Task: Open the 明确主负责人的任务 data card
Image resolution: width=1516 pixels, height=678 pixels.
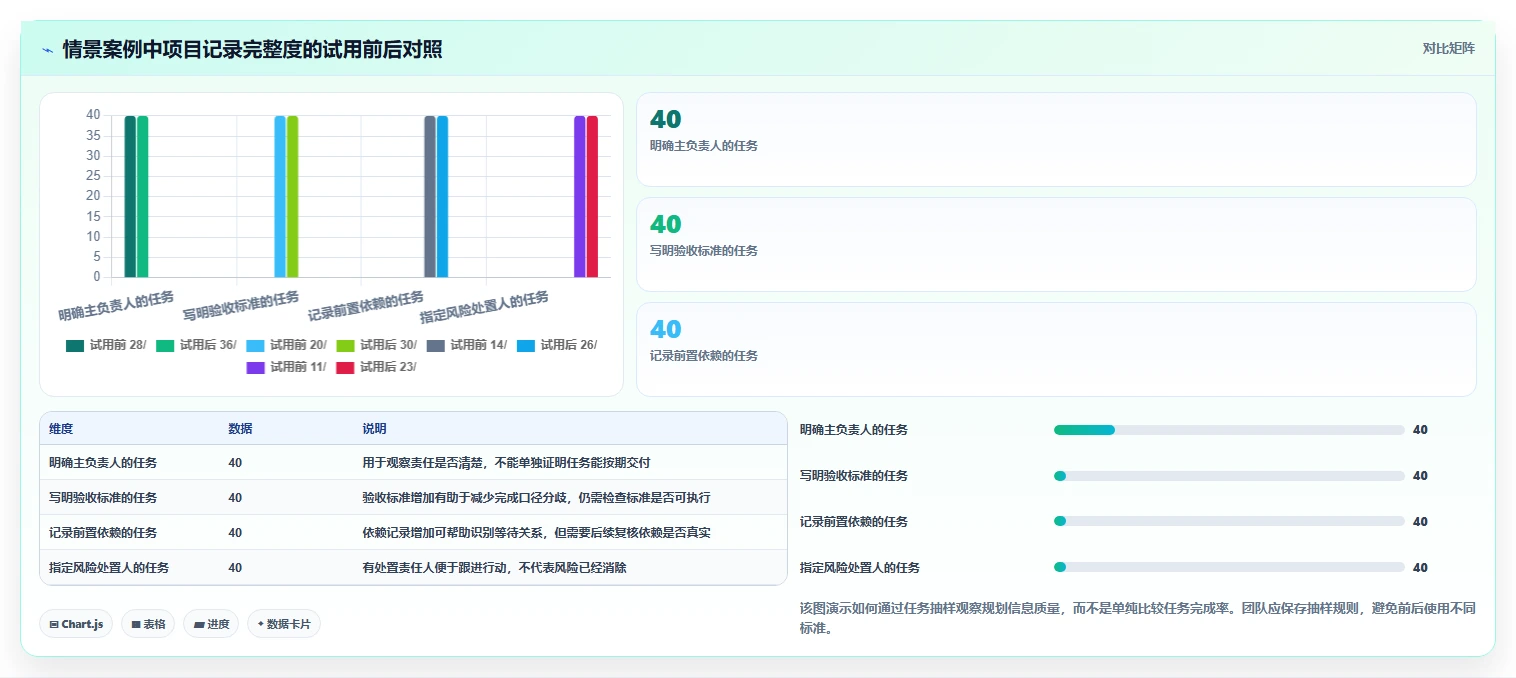Action: click(1056, 139)
